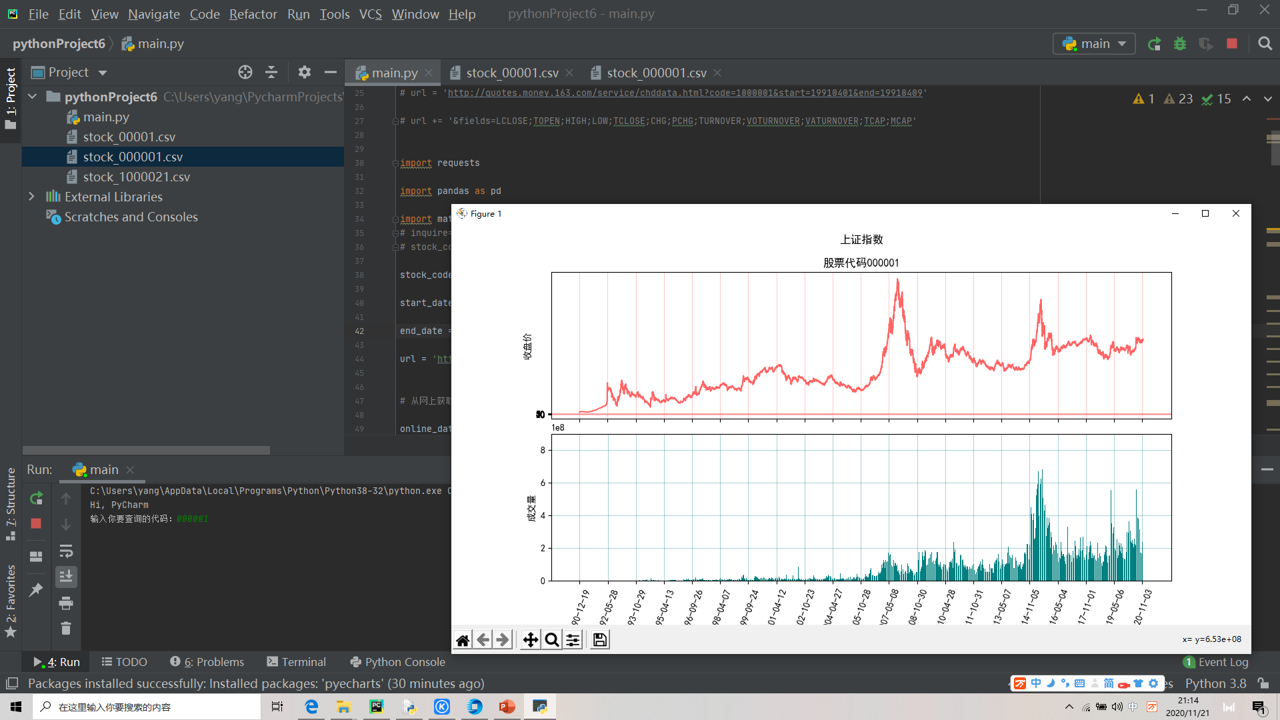Rerun main using the green rerun icon
Image resolution: width=1280 pixels, height=720 pixels.
coord(36,498)
